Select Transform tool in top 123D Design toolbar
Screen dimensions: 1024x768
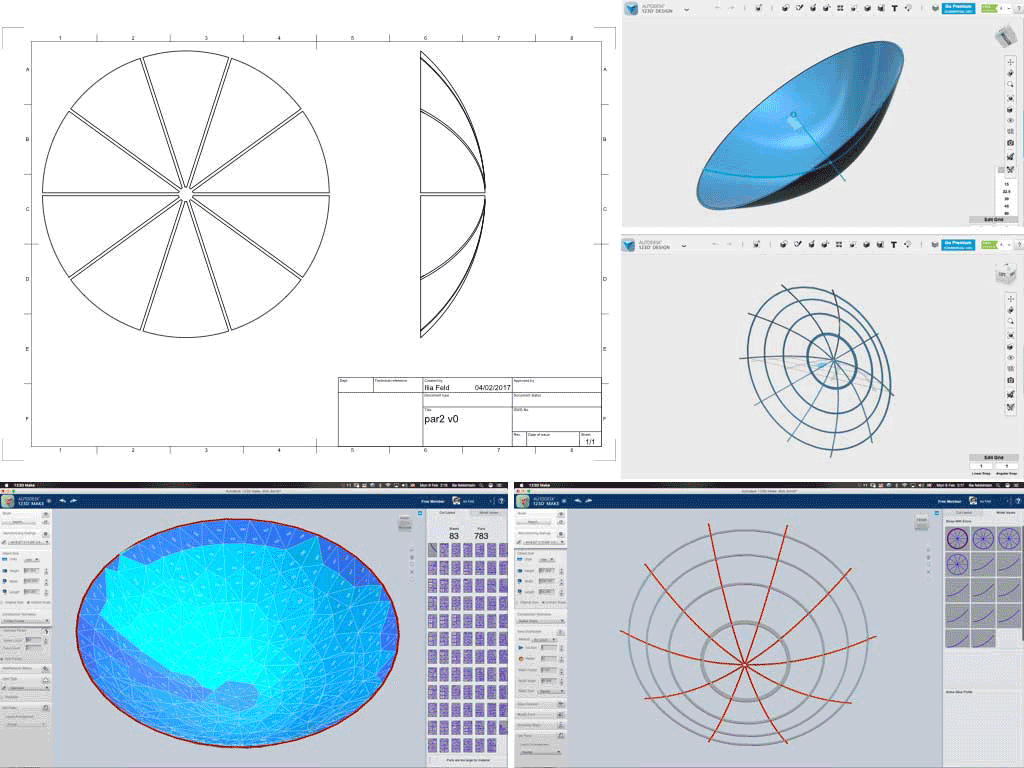[758, 8]
